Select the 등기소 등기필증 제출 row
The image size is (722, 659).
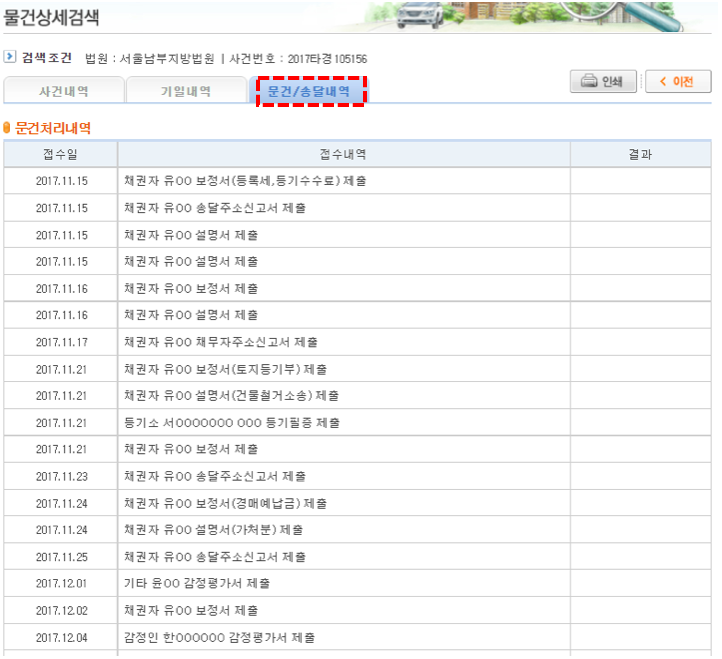(357, 423)
